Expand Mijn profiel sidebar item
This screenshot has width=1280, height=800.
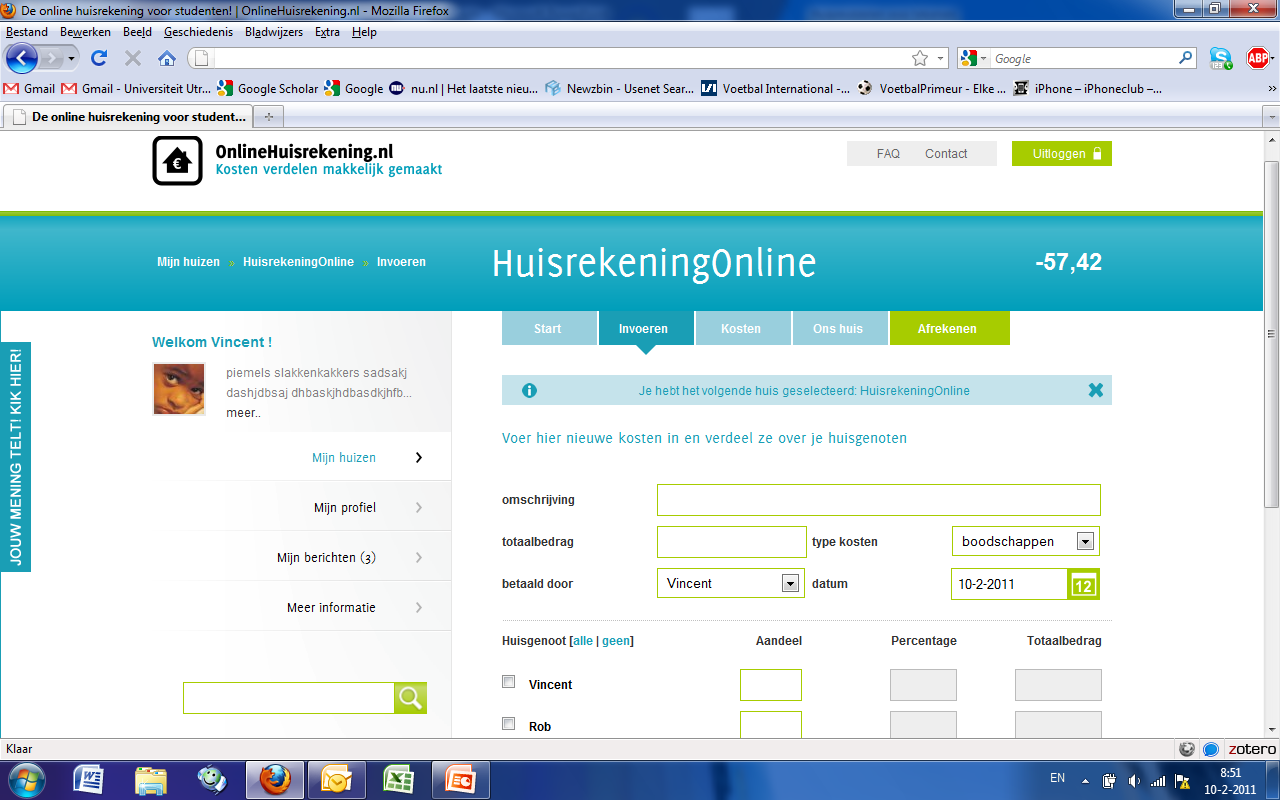click(345, 508)
